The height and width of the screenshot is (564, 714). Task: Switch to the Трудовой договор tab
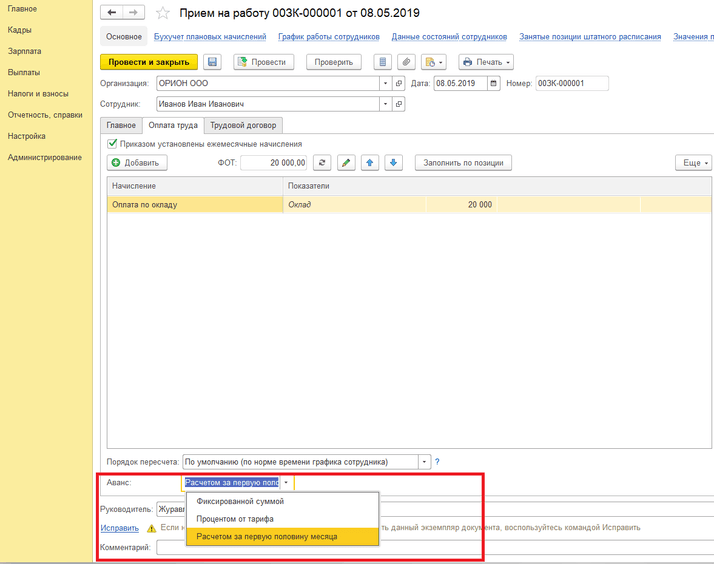(243, 125)
